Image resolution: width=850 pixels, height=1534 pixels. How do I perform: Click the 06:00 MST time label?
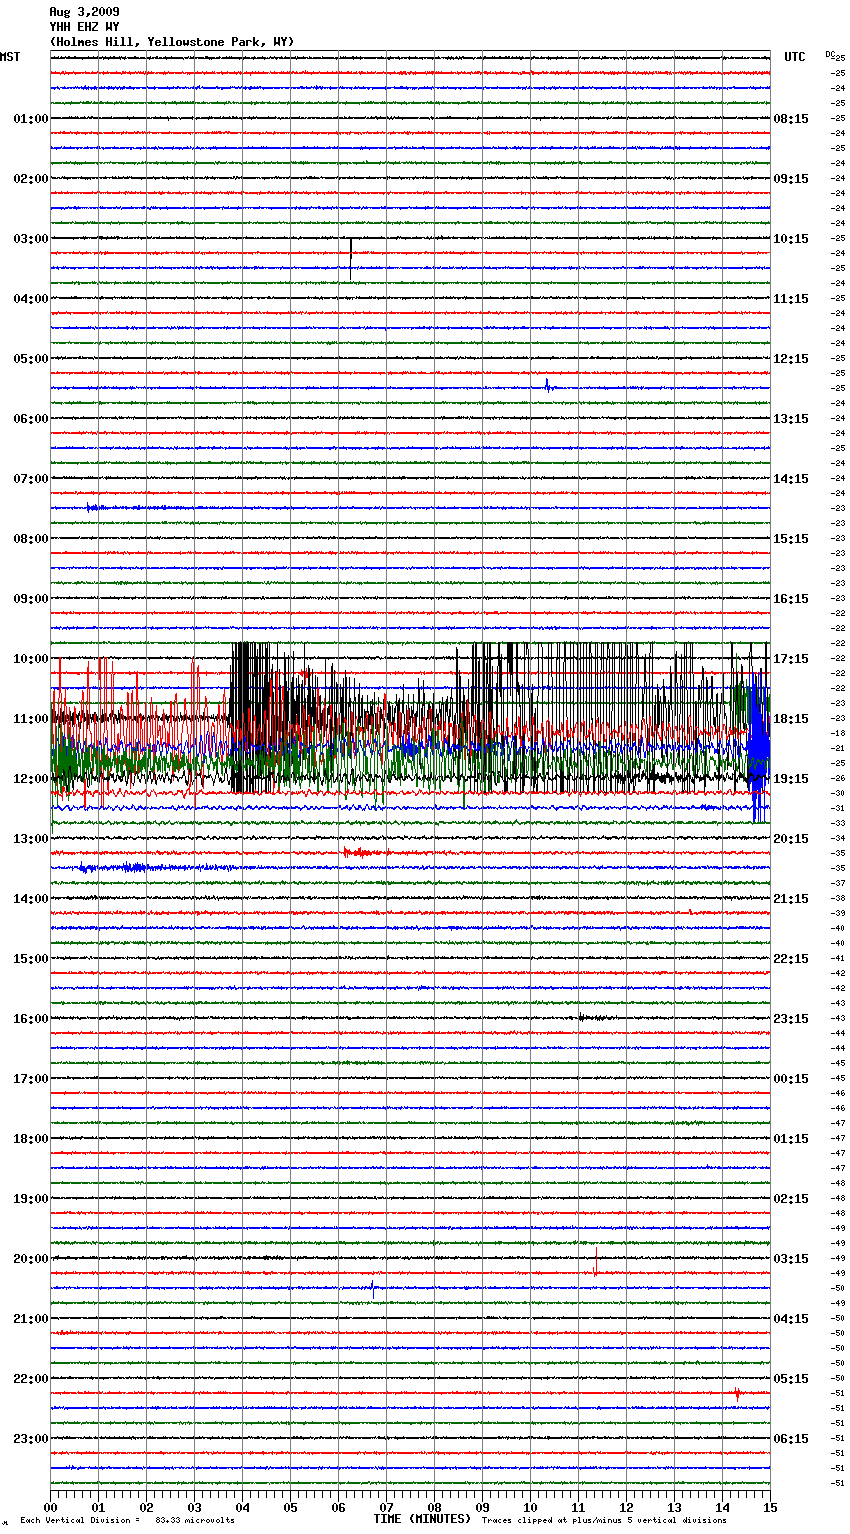coord(31,419)
